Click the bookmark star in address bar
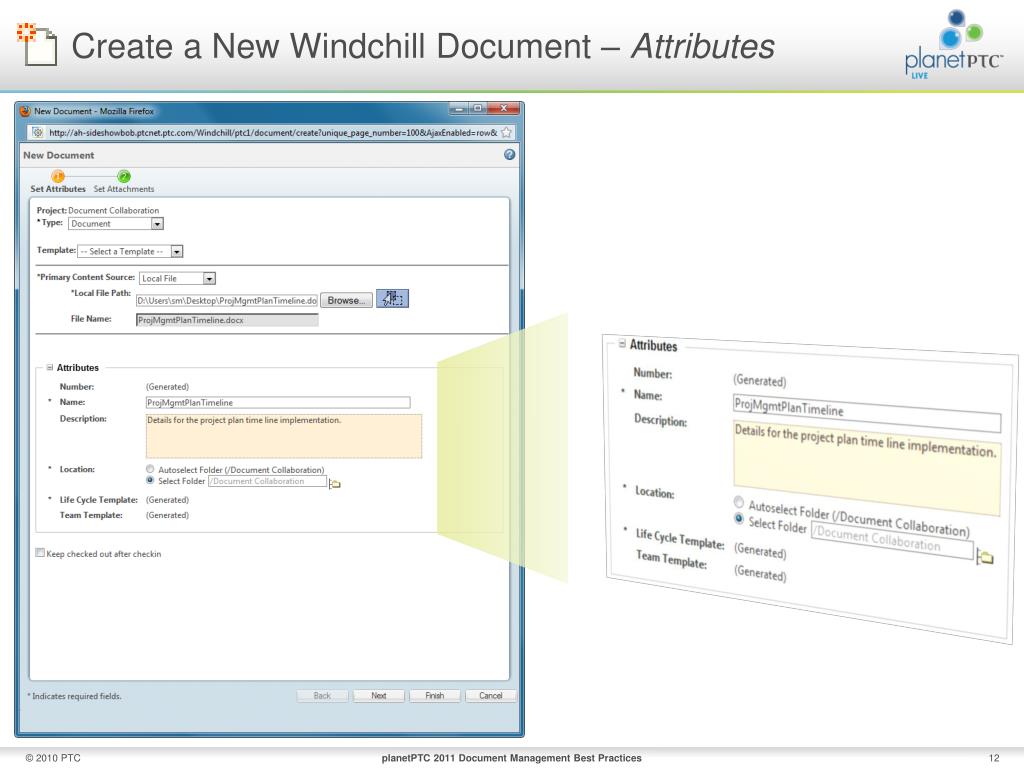 pos(506,133)
